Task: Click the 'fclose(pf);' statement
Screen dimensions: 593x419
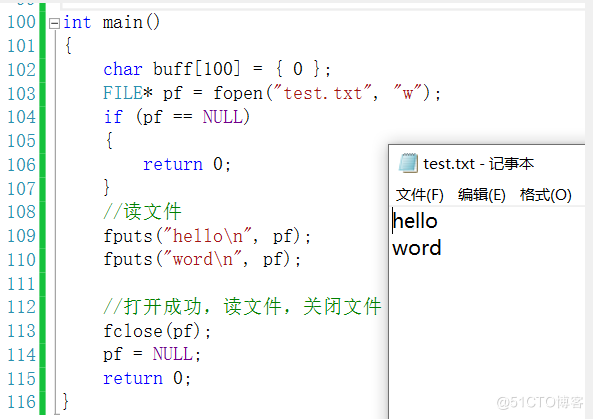Action: [157, 331]
